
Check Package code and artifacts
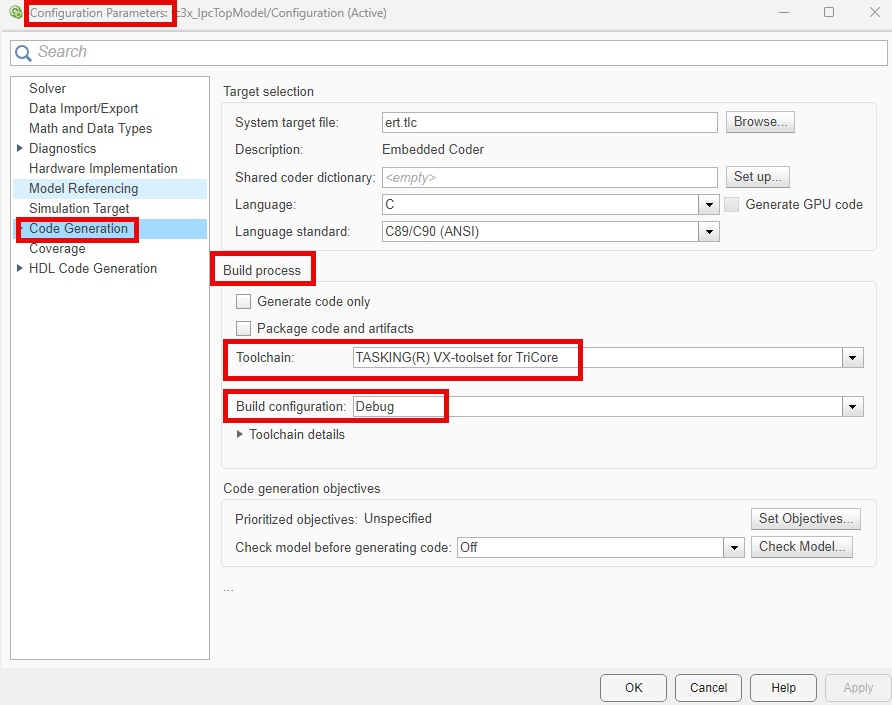pyautogui.click(x=243, y=328)
